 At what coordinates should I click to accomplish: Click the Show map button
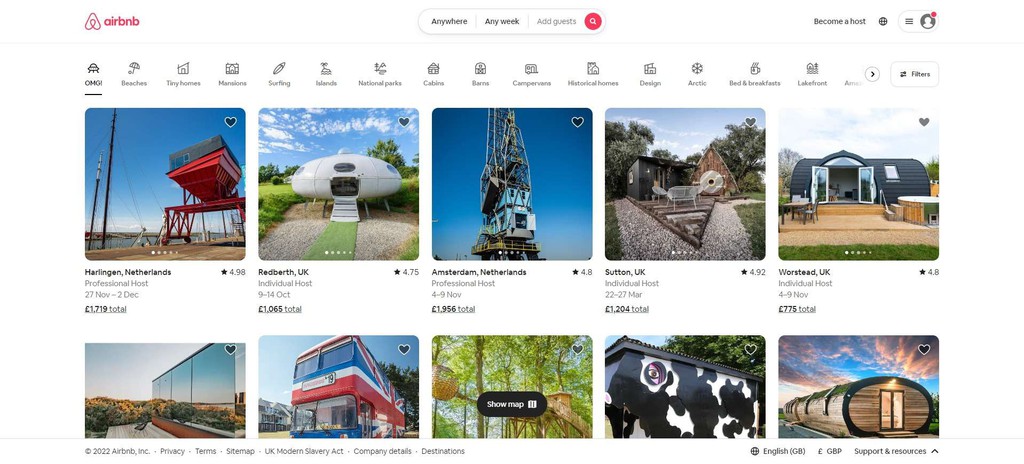[x=511, y=405]
